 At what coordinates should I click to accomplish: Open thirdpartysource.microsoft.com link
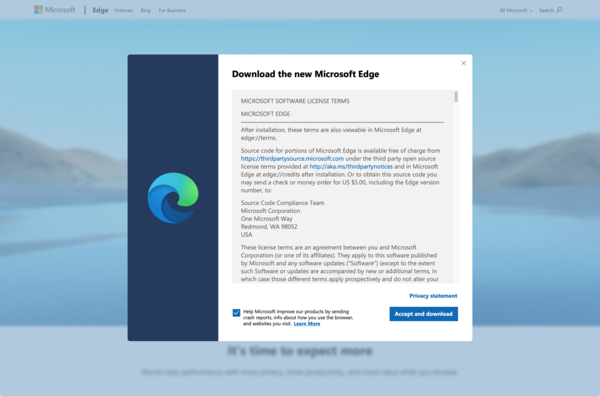pos(292,158)
